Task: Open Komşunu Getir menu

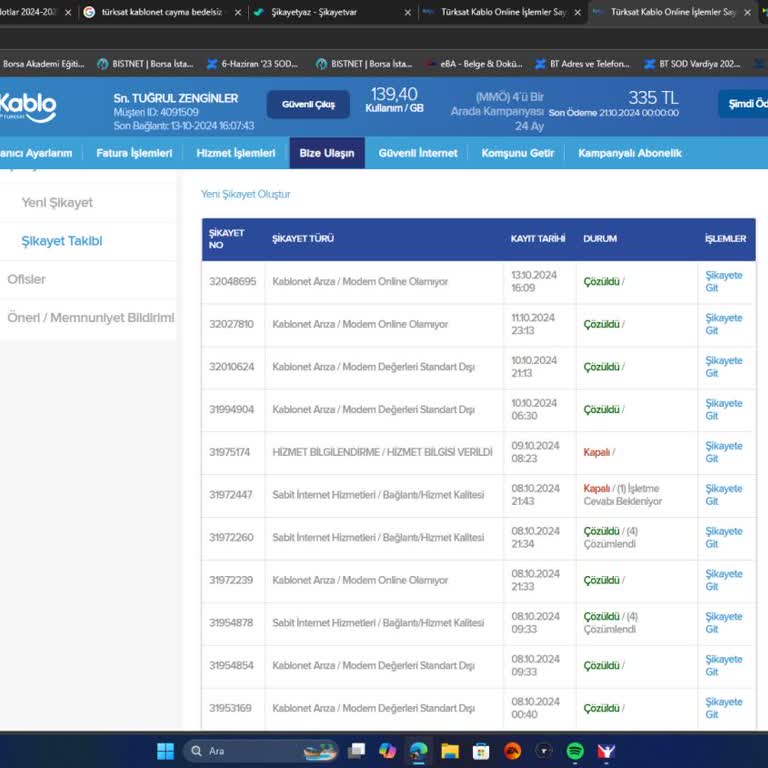Action: (517, 153)
